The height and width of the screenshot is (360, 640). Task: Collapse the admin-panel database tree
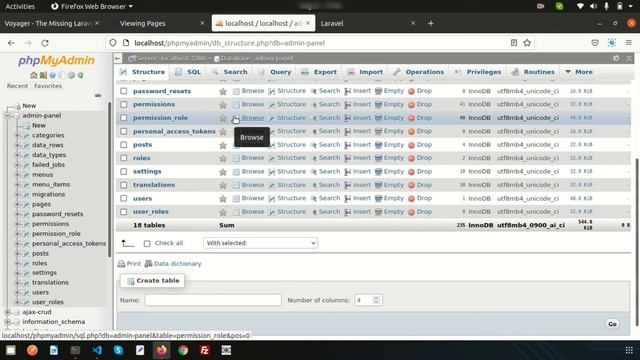[7, 116]
